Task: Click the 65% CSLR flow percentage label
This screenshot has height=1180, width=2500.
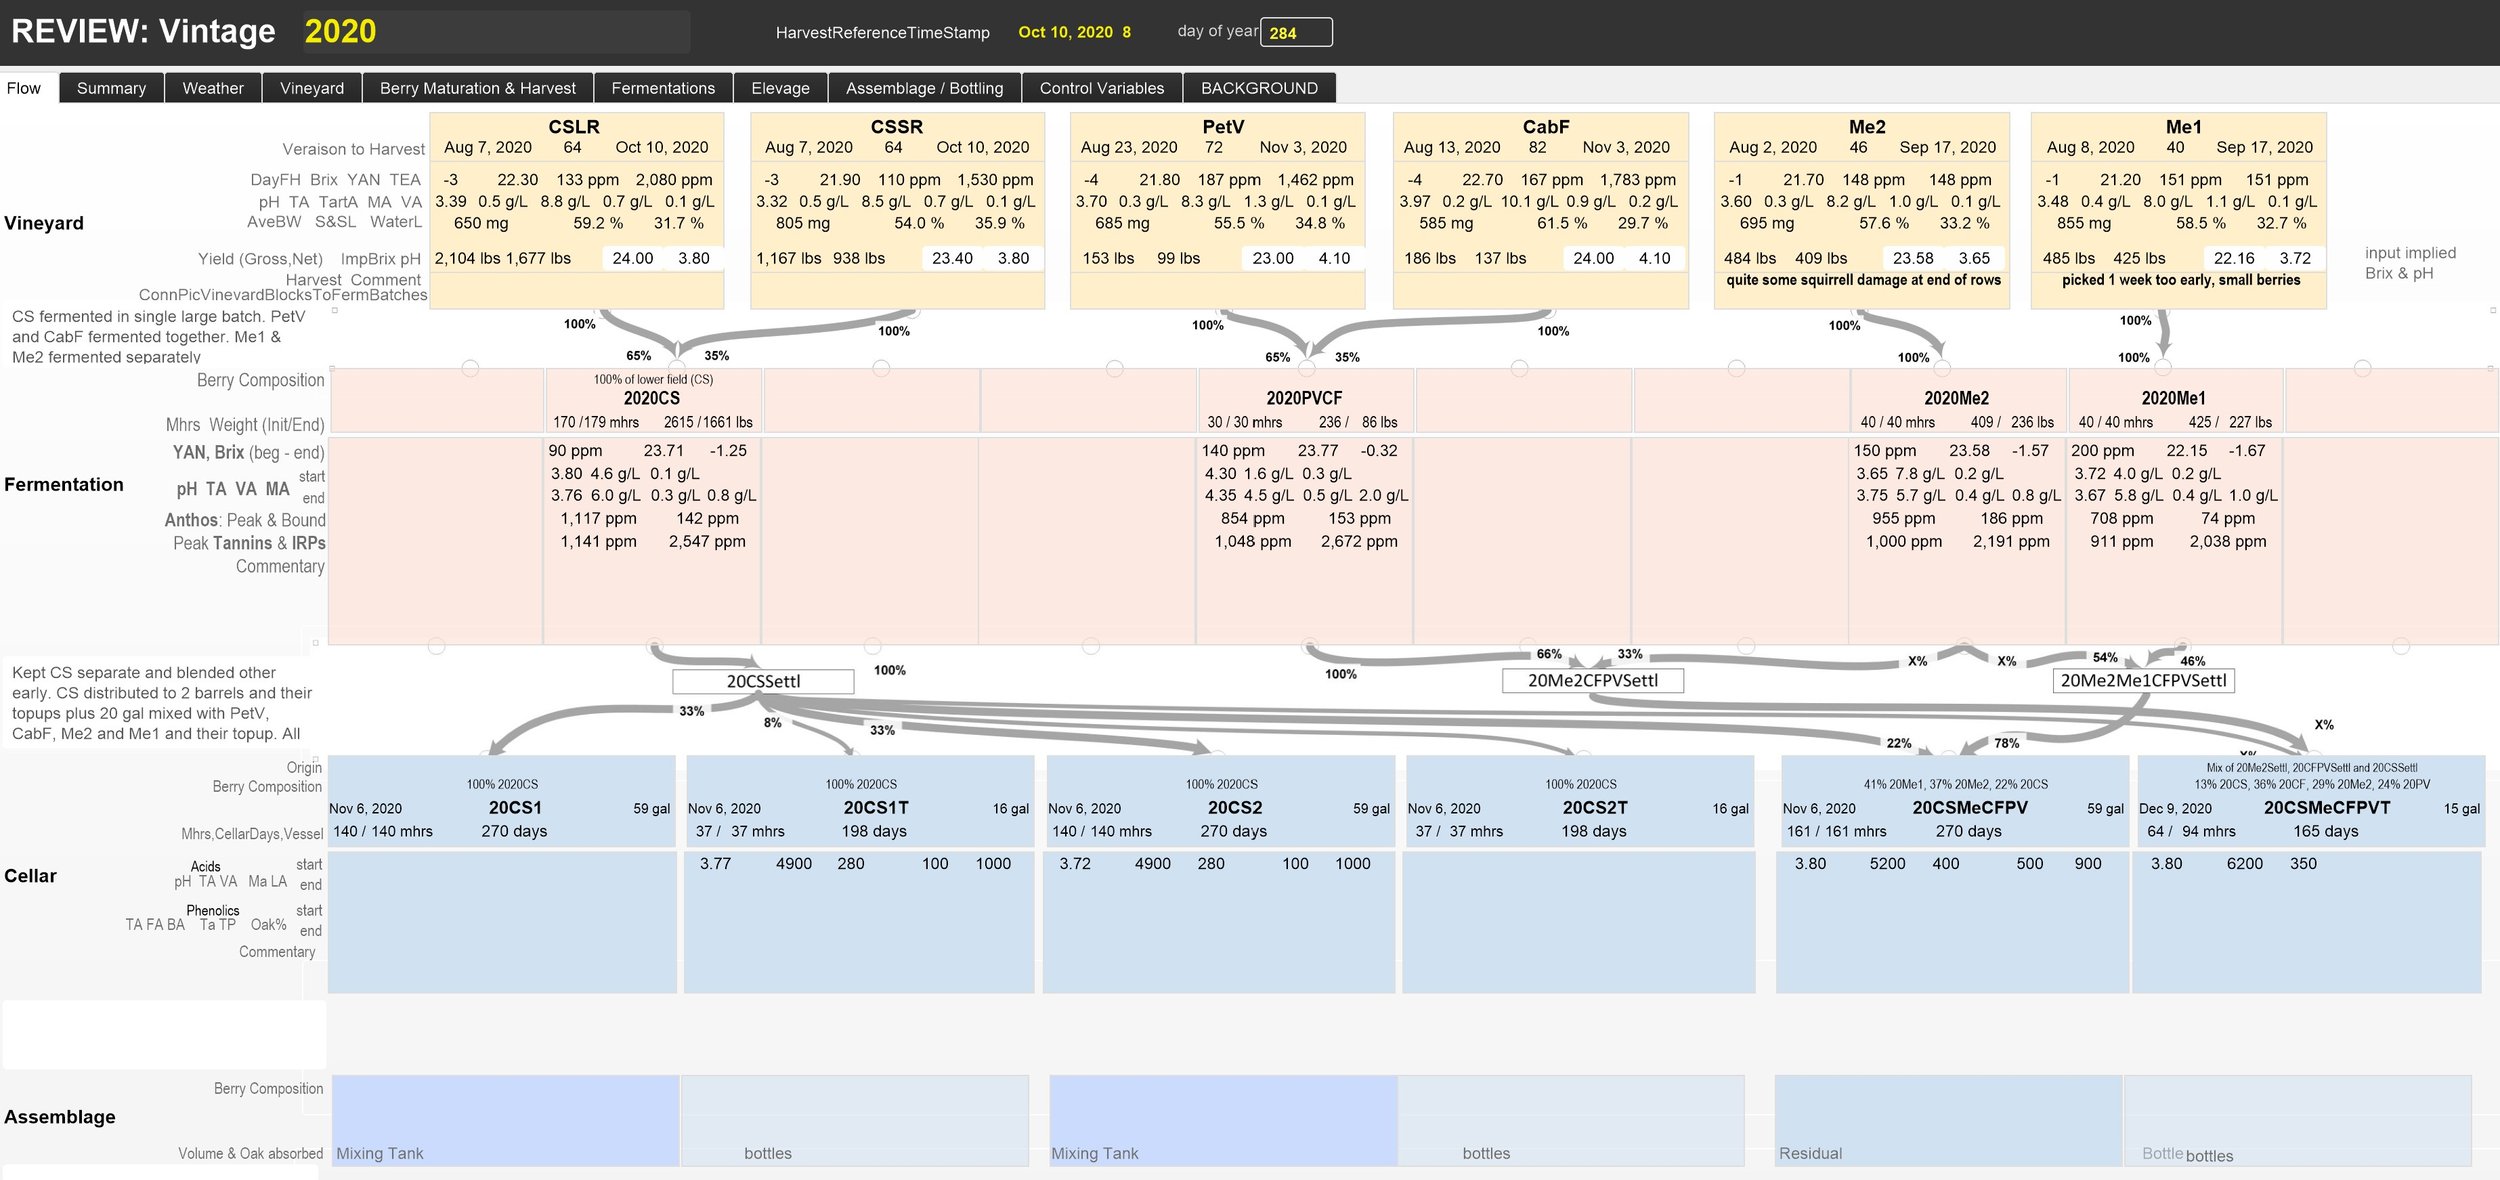Action: [638, 355]
